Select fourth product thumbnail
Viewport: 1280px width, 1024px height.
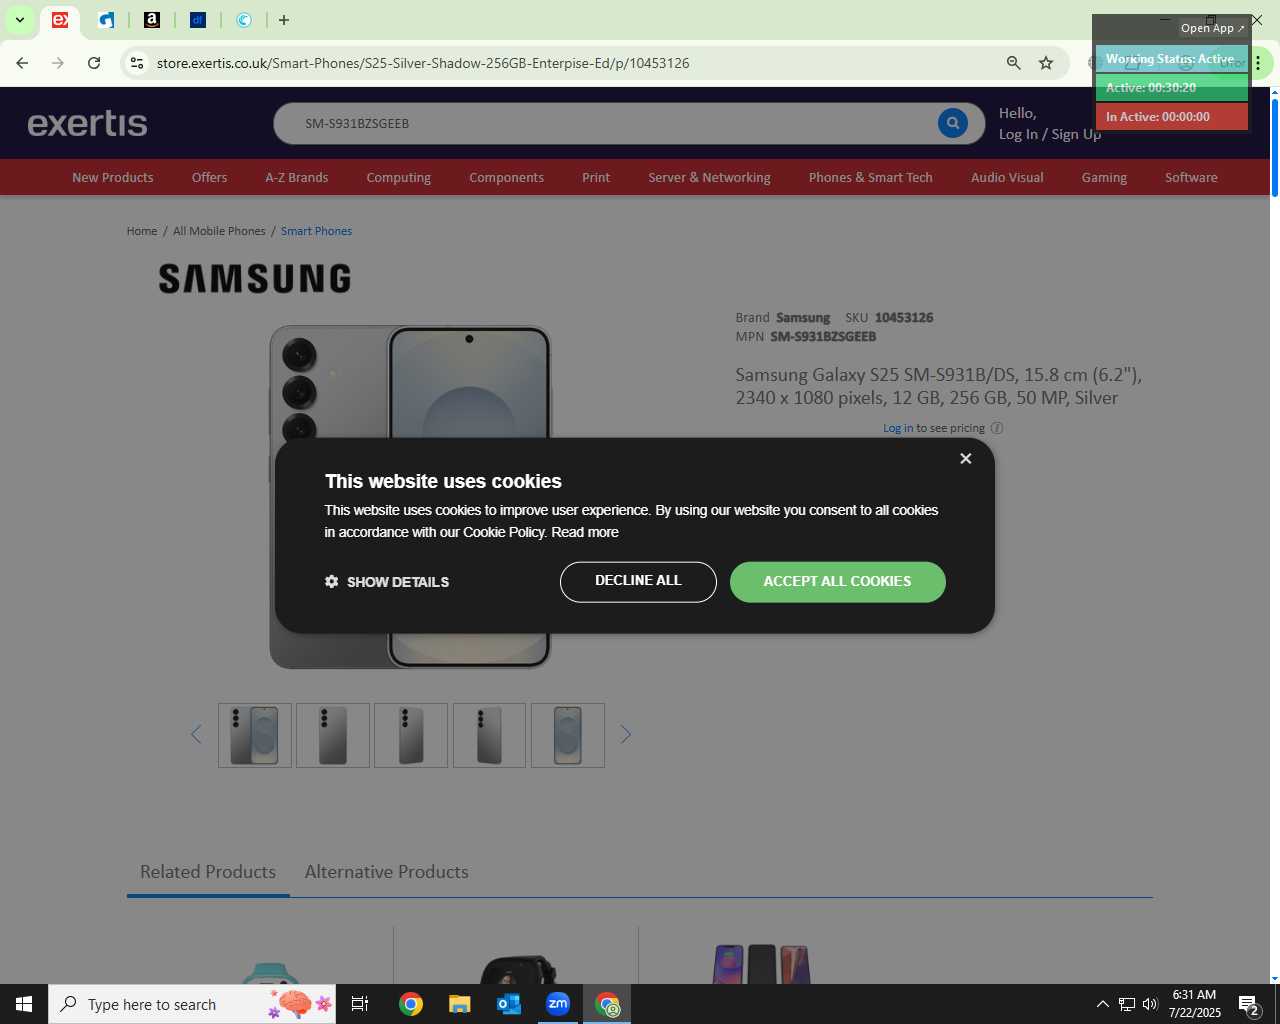point(489,735)
